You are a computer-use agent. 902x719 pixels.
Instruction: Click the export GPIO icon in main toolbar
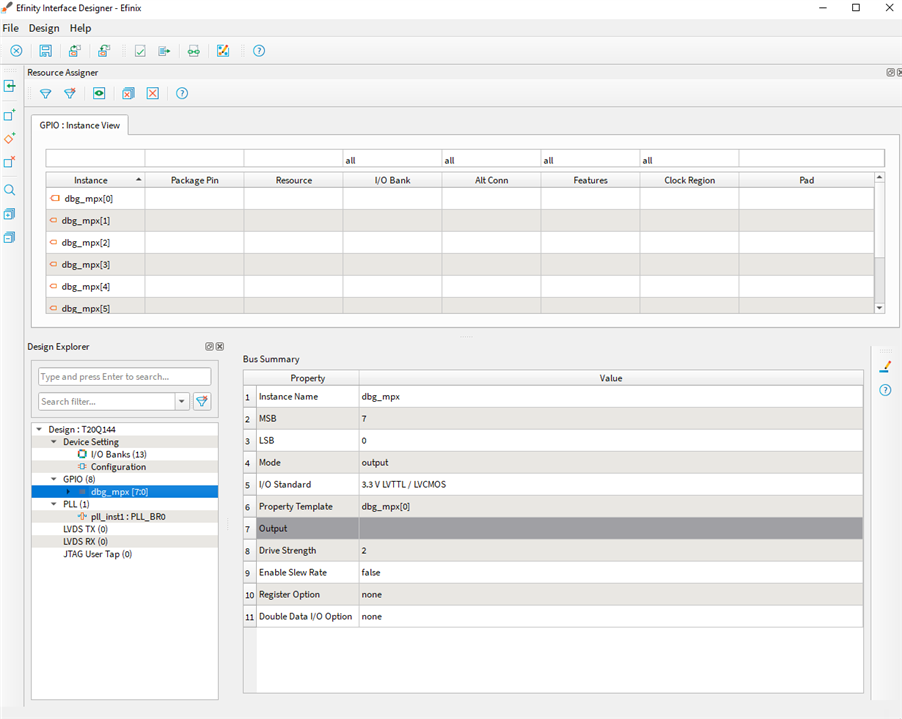[x=104, y=51]
